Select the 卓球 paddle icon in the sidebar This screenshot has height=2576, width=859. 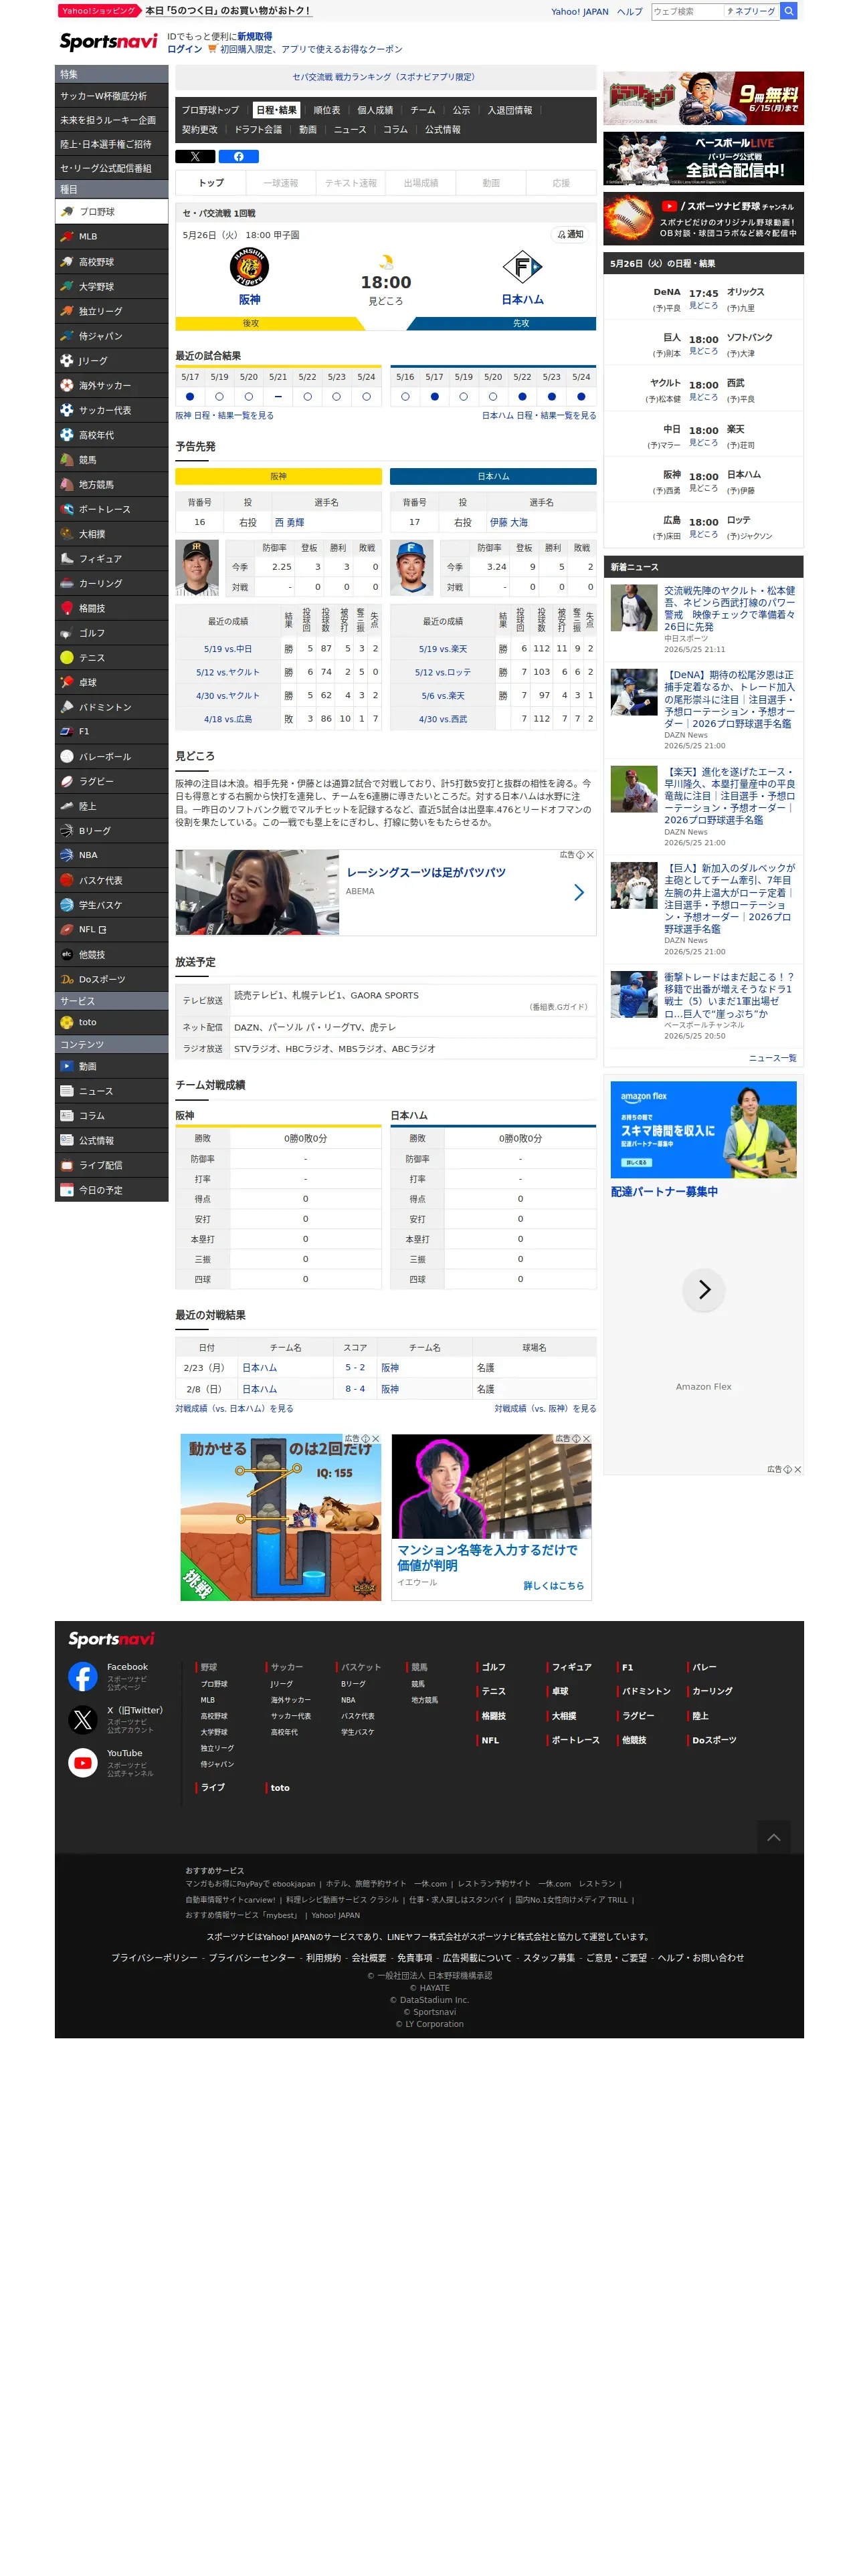67,683
